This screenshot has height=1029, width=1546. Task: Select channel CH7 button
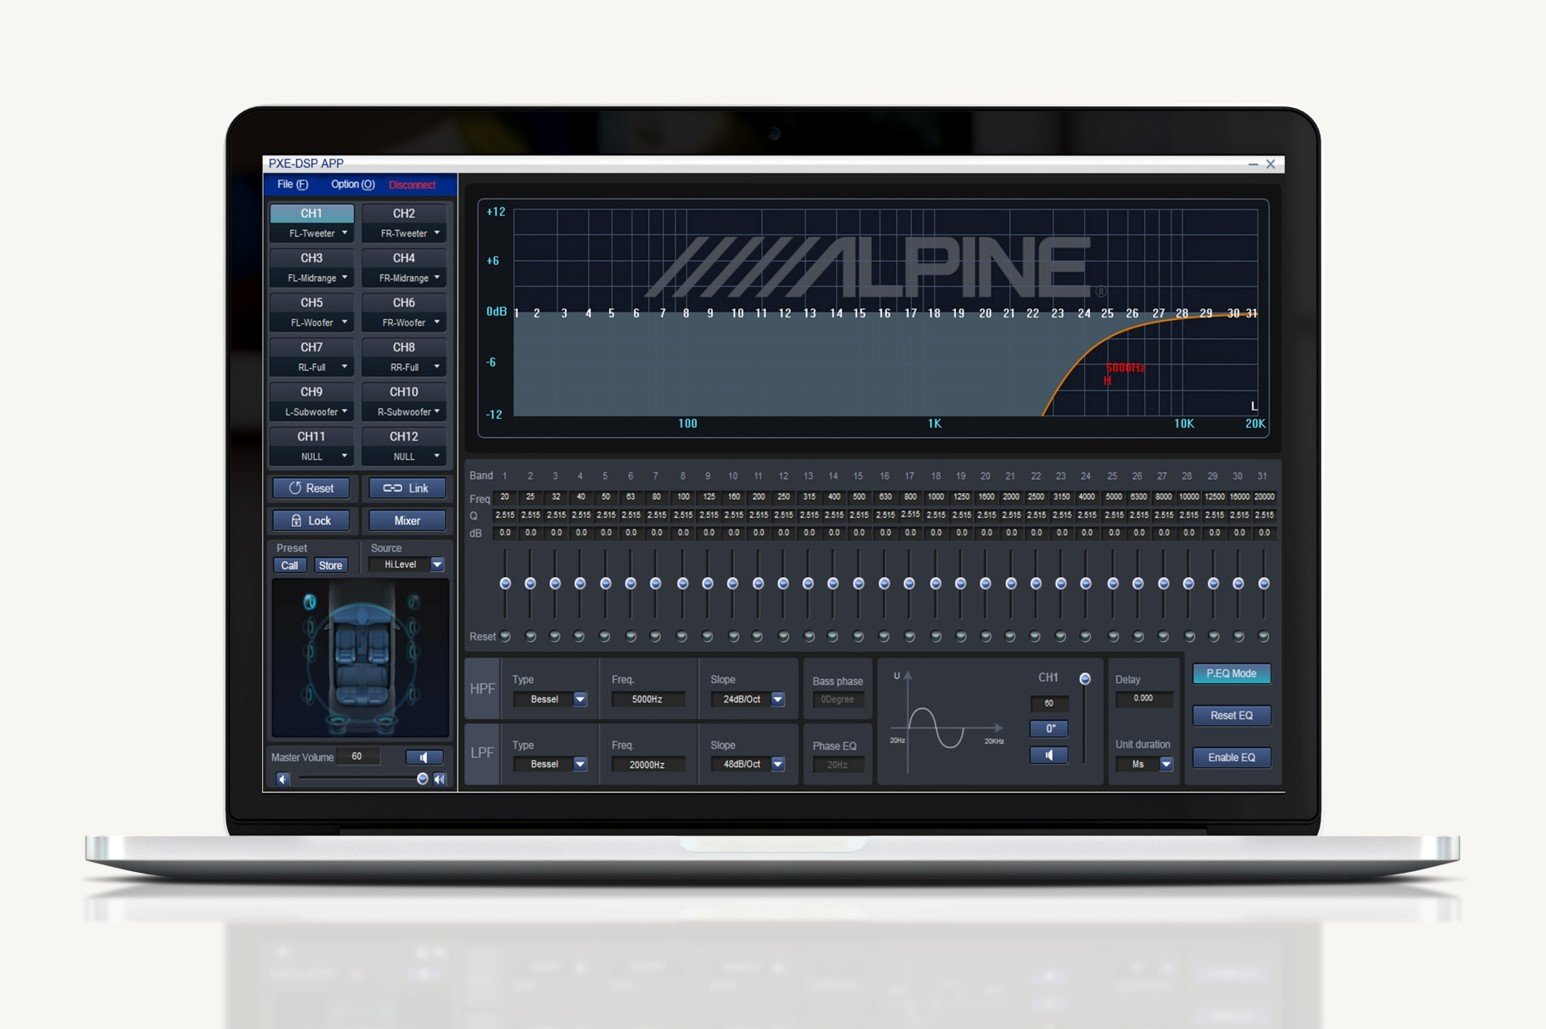tap(311, 347)
